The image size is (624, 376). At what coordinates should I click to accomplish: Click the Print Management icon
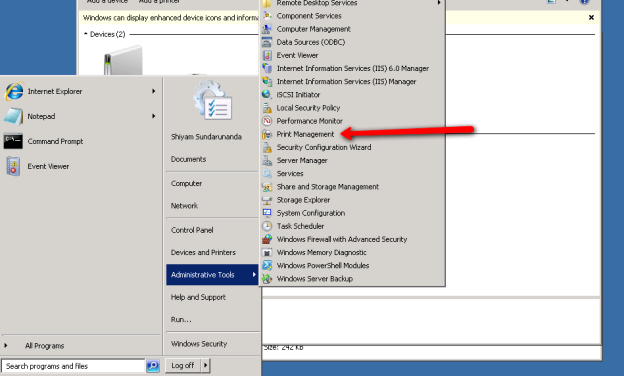(267, 134)
